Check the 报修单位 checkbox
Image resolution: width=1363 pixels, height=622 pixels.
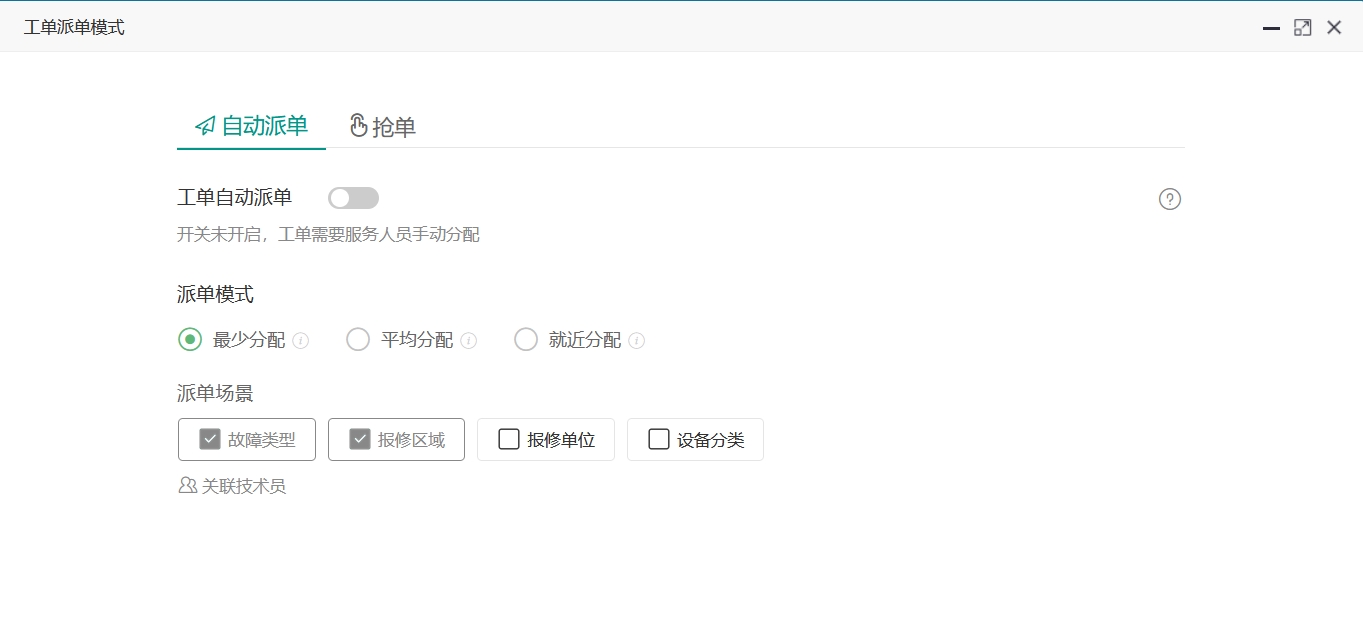[x=509, y=439]
